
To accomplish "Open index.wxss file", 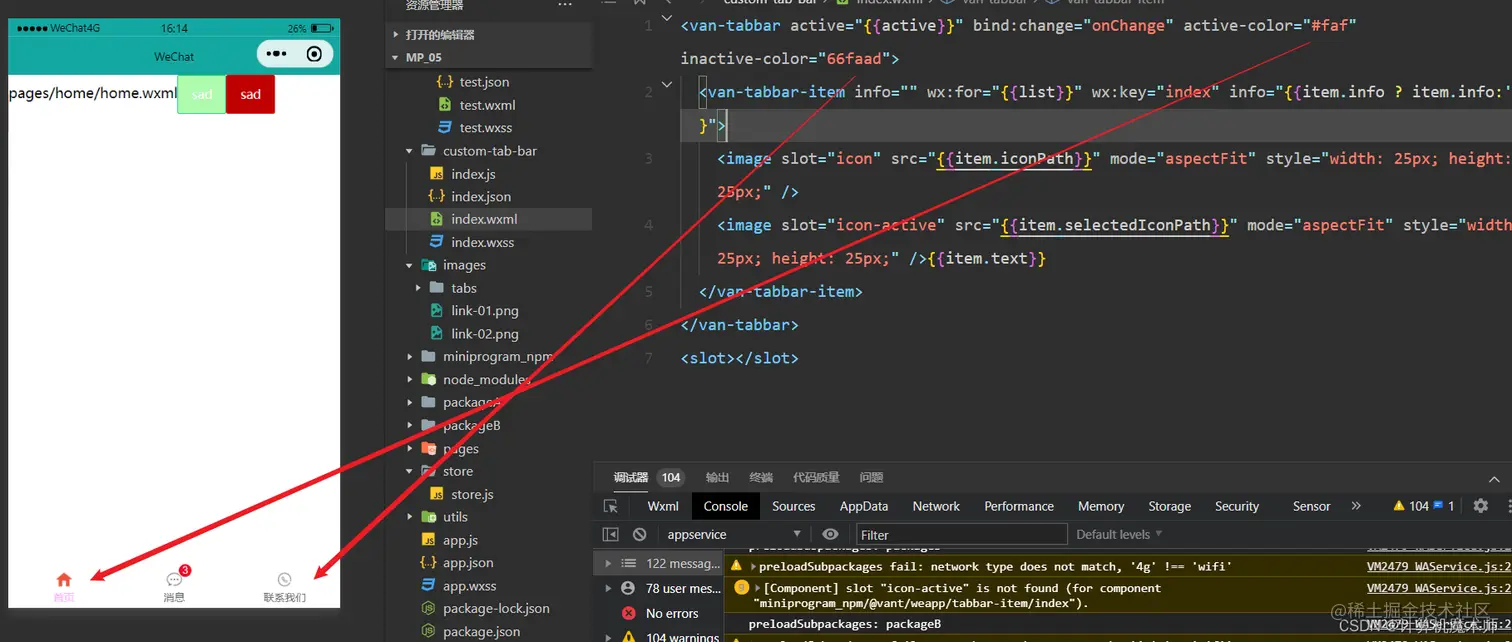I will tap(483, 242).
